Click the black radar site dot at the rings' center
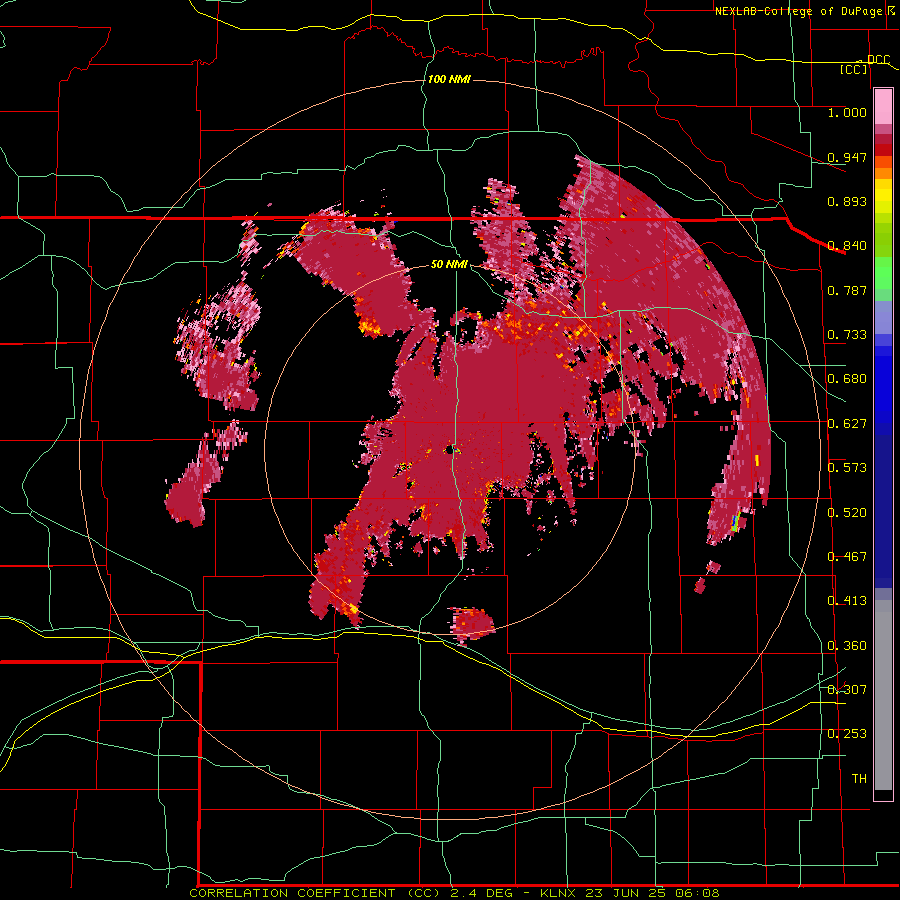This screenshot has width=900, height=900. pyautogui.click(x=449, y=449)
